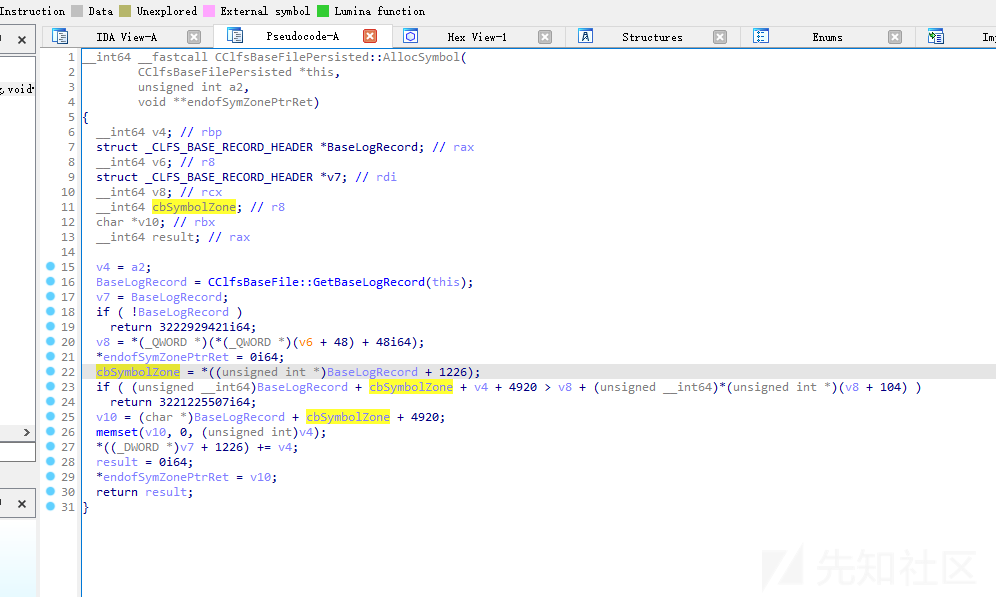
Task: Select highlighted cbSymbolZone variable on line 11
Action: coord(194,207)
